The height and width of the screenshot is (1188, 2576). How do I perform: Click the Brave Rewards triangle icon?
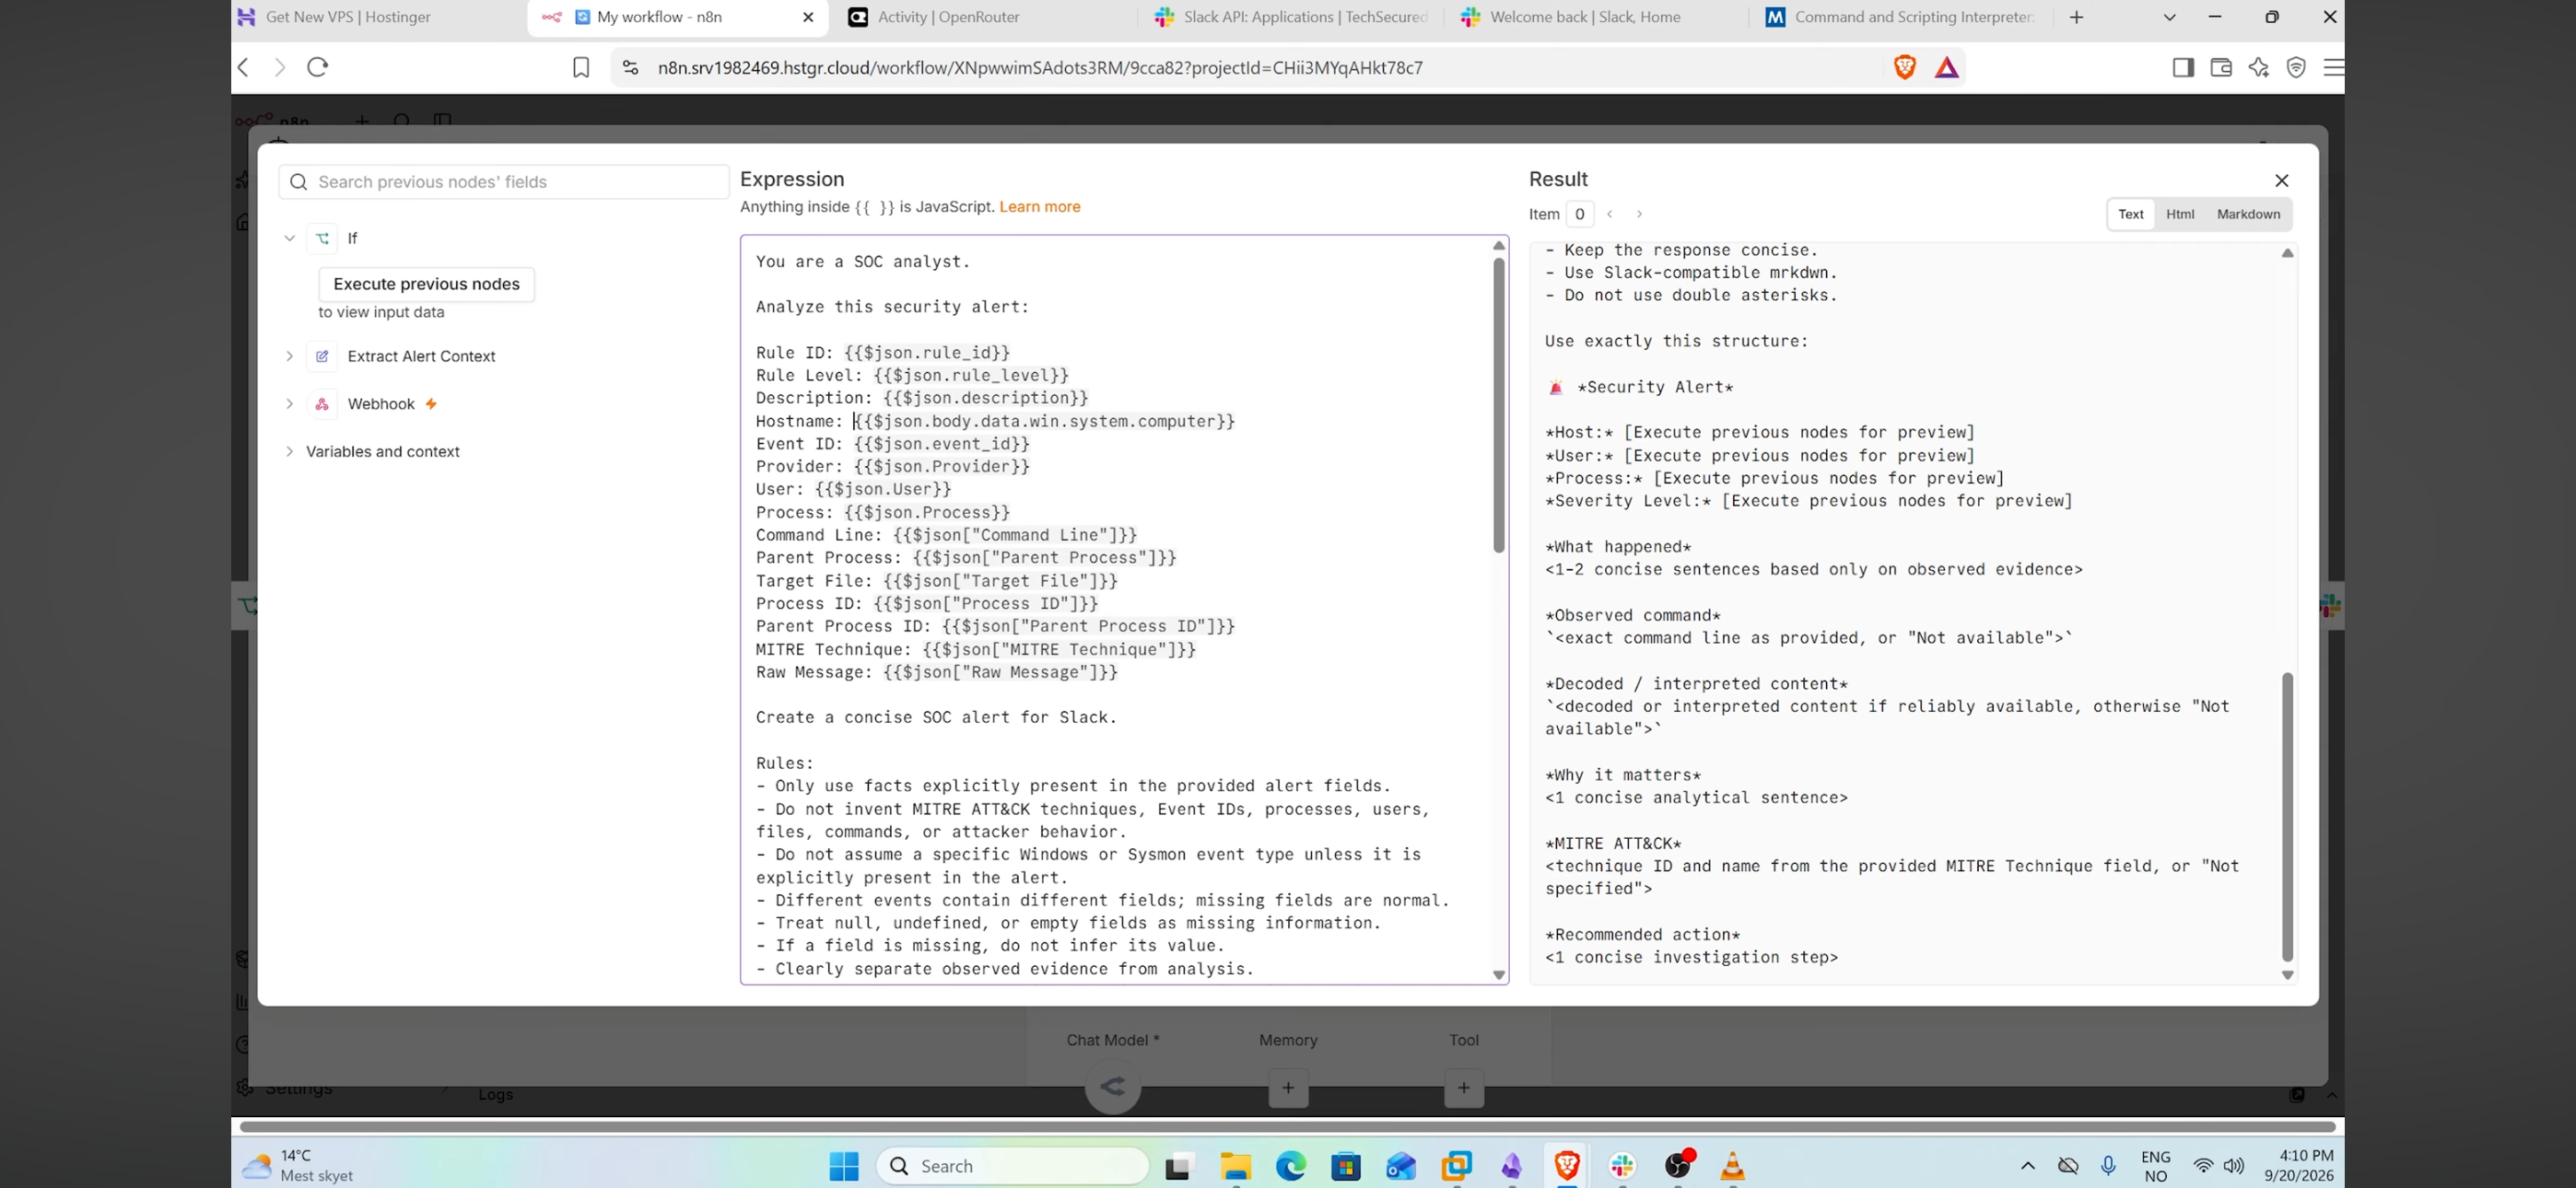click(x=1946, y=68)
